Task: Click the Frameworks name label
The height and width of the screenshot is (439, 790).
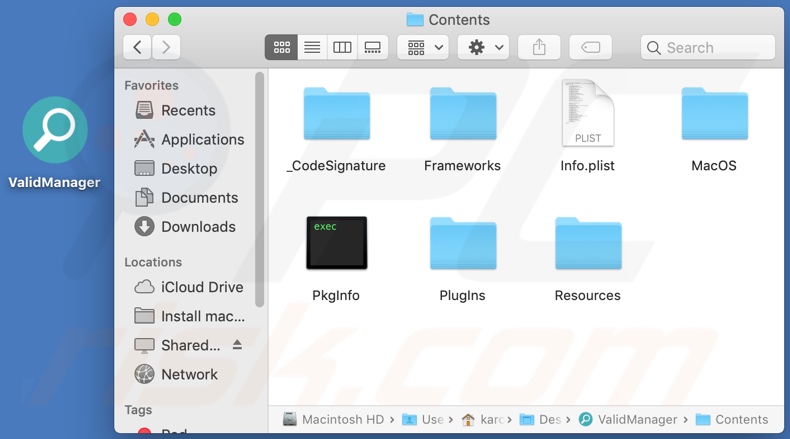Action: [x=462, y=166]
